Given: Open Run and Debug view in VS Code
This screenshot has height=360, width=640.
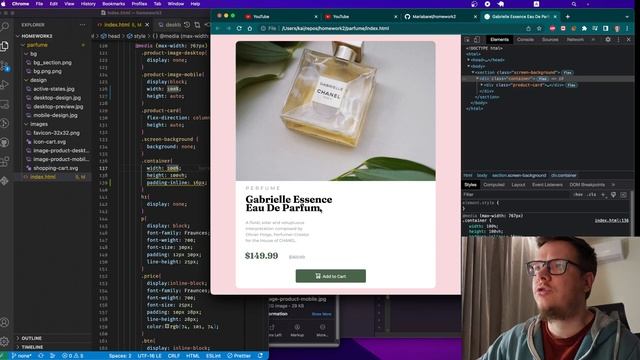Looking at the screenshot, I should [5, 85].
